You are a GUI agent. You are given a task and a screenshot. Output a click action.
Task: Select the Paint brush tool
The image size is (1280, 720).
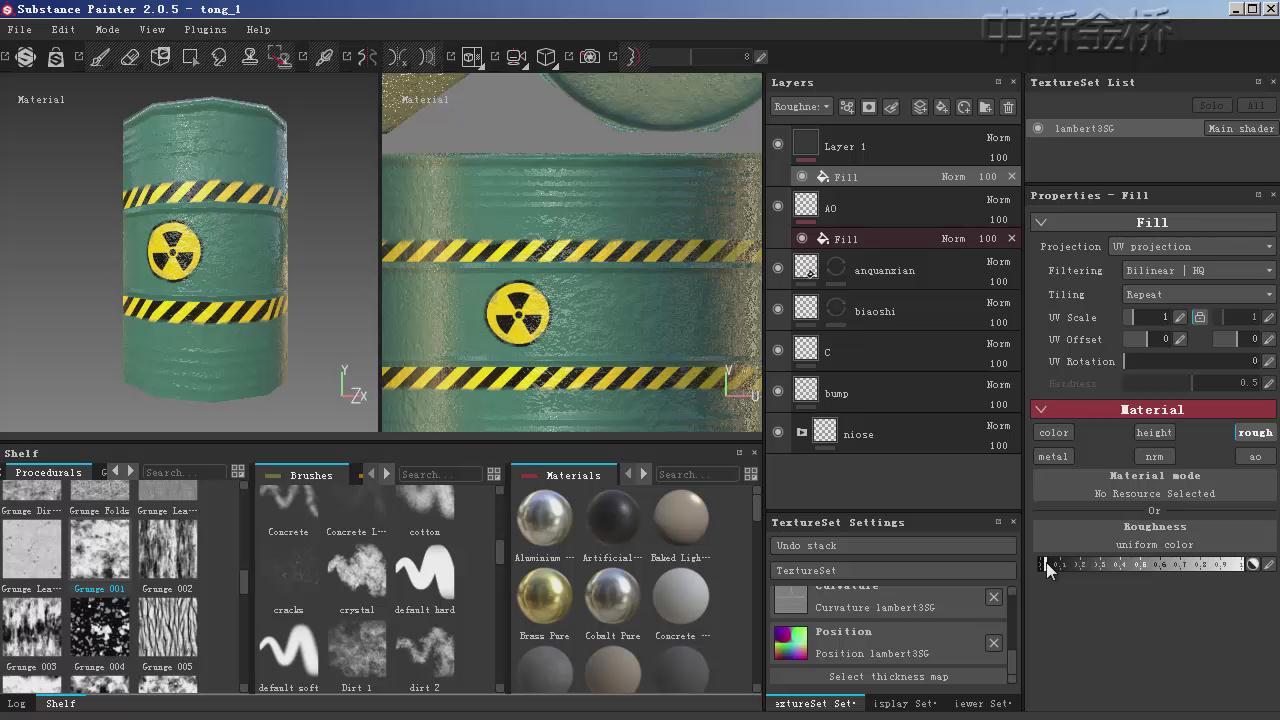click(x=100, y=57)
